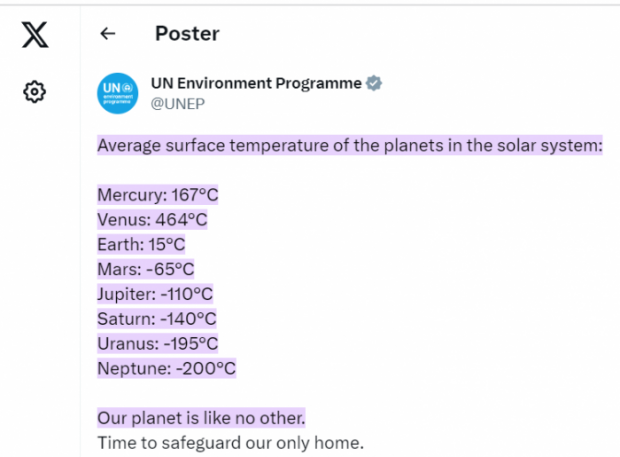Click the Earth: 15°C line
Screen dimensions: 620x457
coord(141,245)
